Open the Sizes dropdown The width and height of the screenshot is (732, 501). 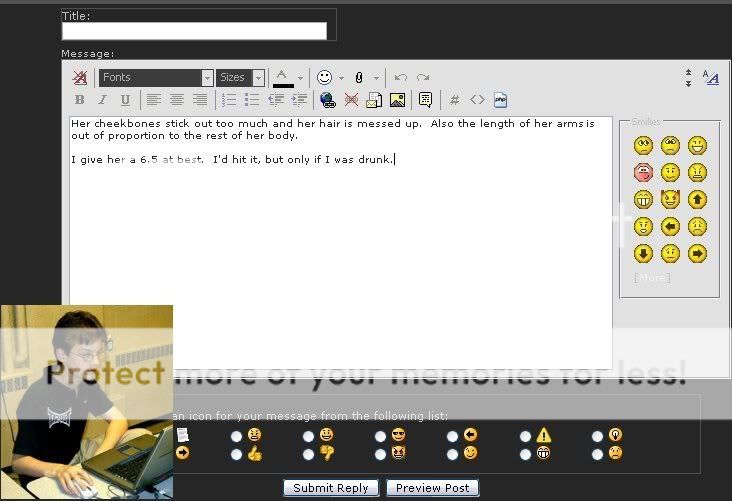pos(241,77)
